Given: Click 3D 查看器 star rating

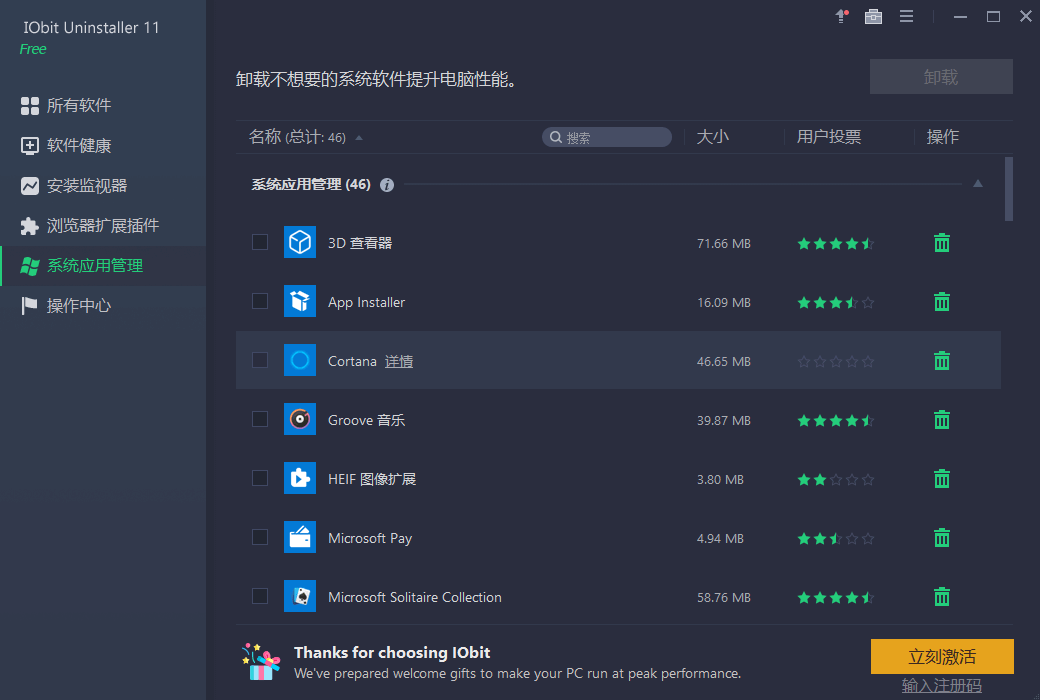Looking at the screenshot, I should click(836, 244).
